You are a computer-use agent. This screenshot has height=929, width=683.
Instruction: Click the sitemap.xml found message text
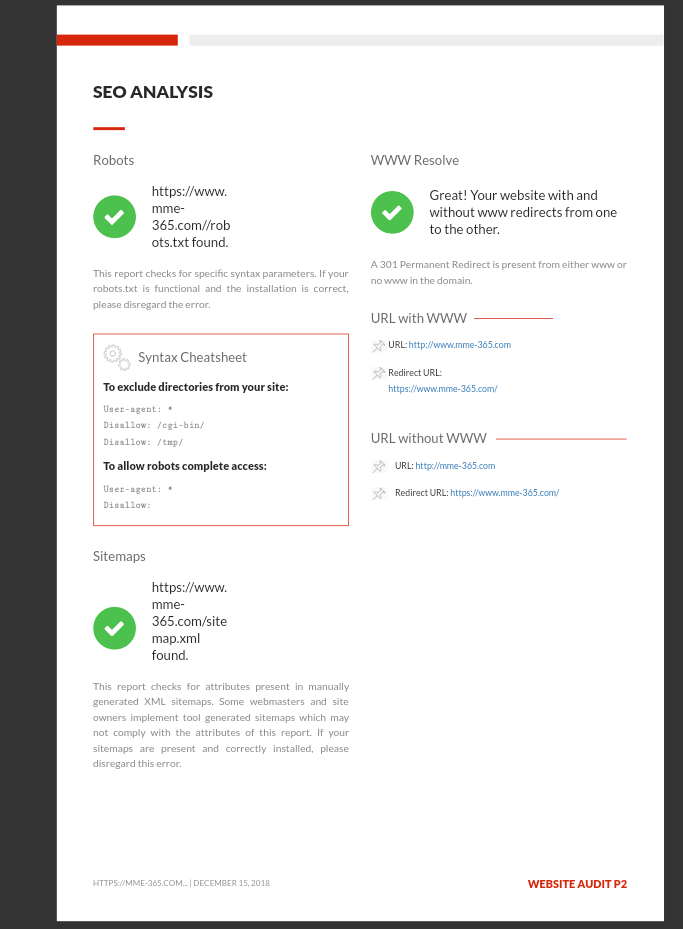[189, 621]
